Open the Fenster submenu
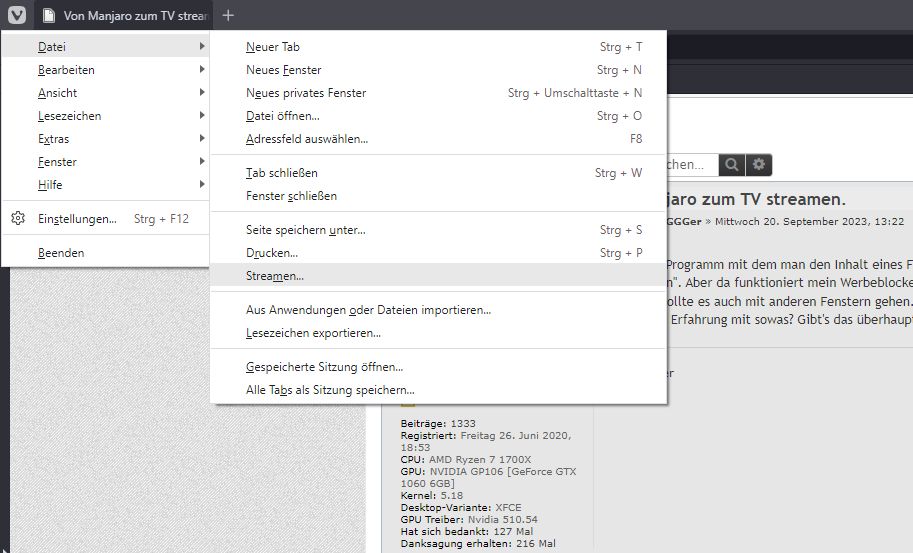 click(x=57, y=162)
